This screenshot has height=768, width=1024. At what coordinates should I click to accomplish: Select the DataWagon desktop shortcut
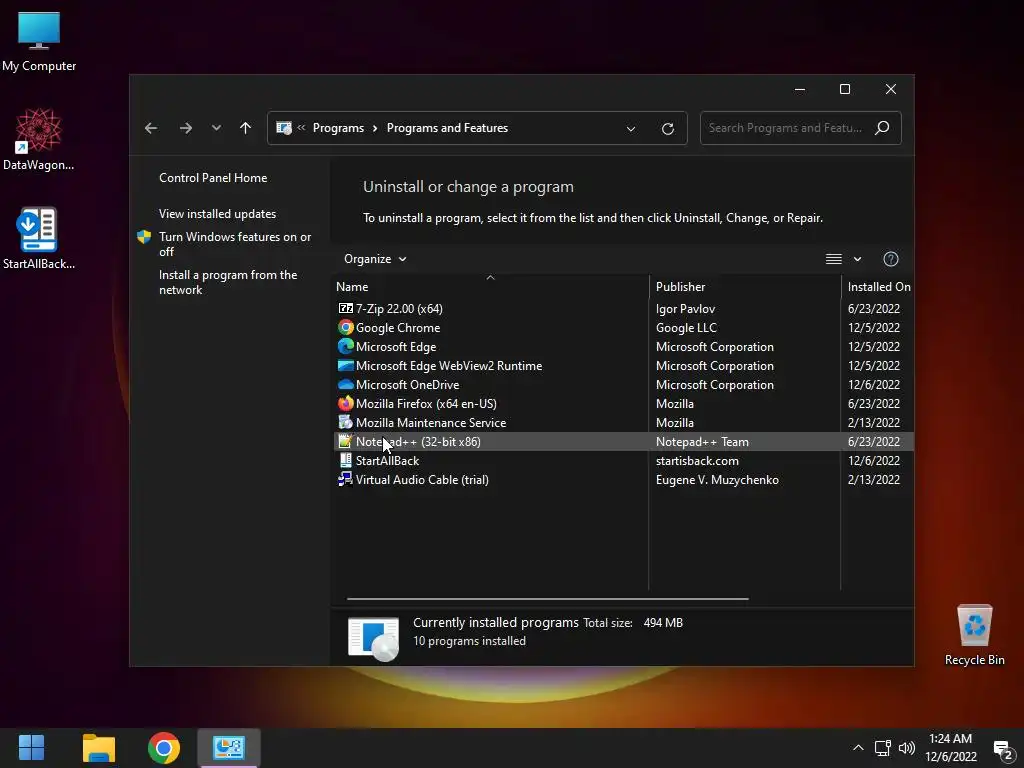click(x=39, y=140)
